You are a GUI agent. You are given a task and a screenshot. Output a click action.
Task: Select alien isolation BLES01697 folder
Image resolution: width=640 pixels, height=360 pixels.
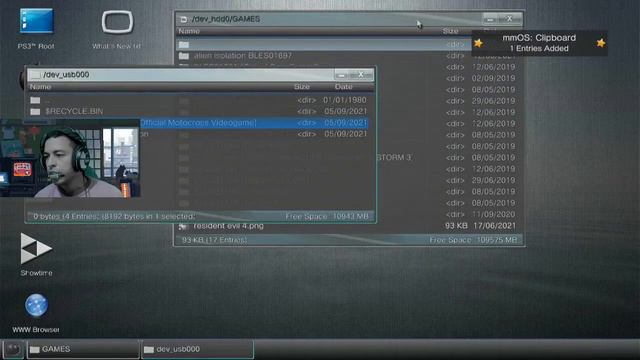pos(243,56)
